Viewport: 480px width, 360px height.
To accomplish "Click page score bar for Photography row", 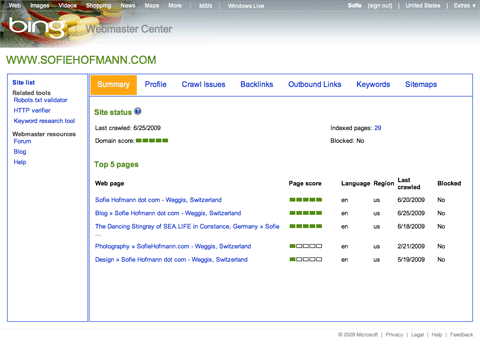I will [306, 246].
